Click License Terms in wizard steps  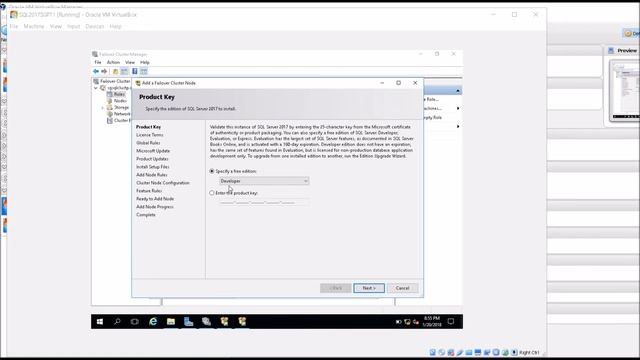150,135
